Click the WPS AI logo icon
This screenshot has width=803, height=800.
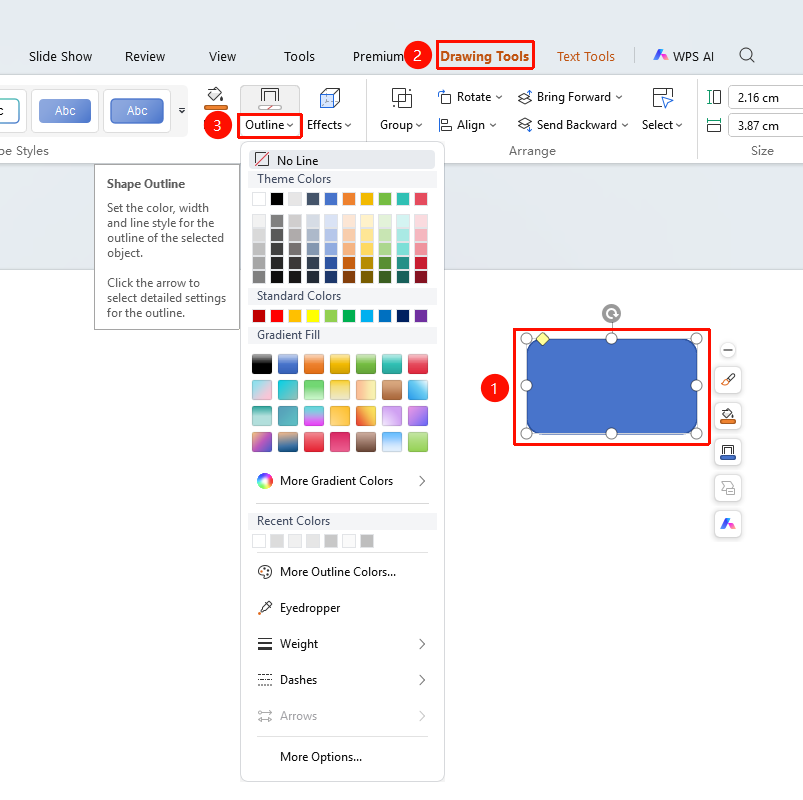pyautogui.click(x=660, y=55)
